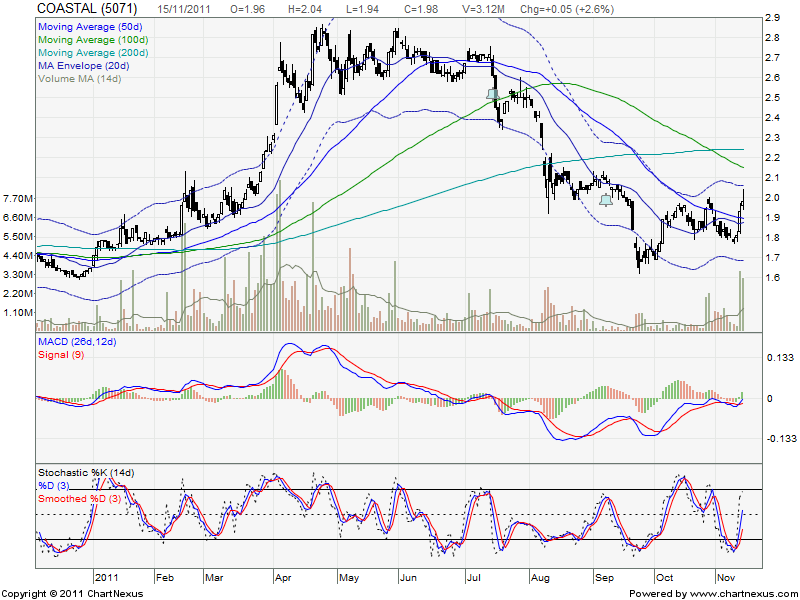This screenshot has width=800, height=600.
Task: Click the Smoothed %D (3) label
Action: point(79,498)
